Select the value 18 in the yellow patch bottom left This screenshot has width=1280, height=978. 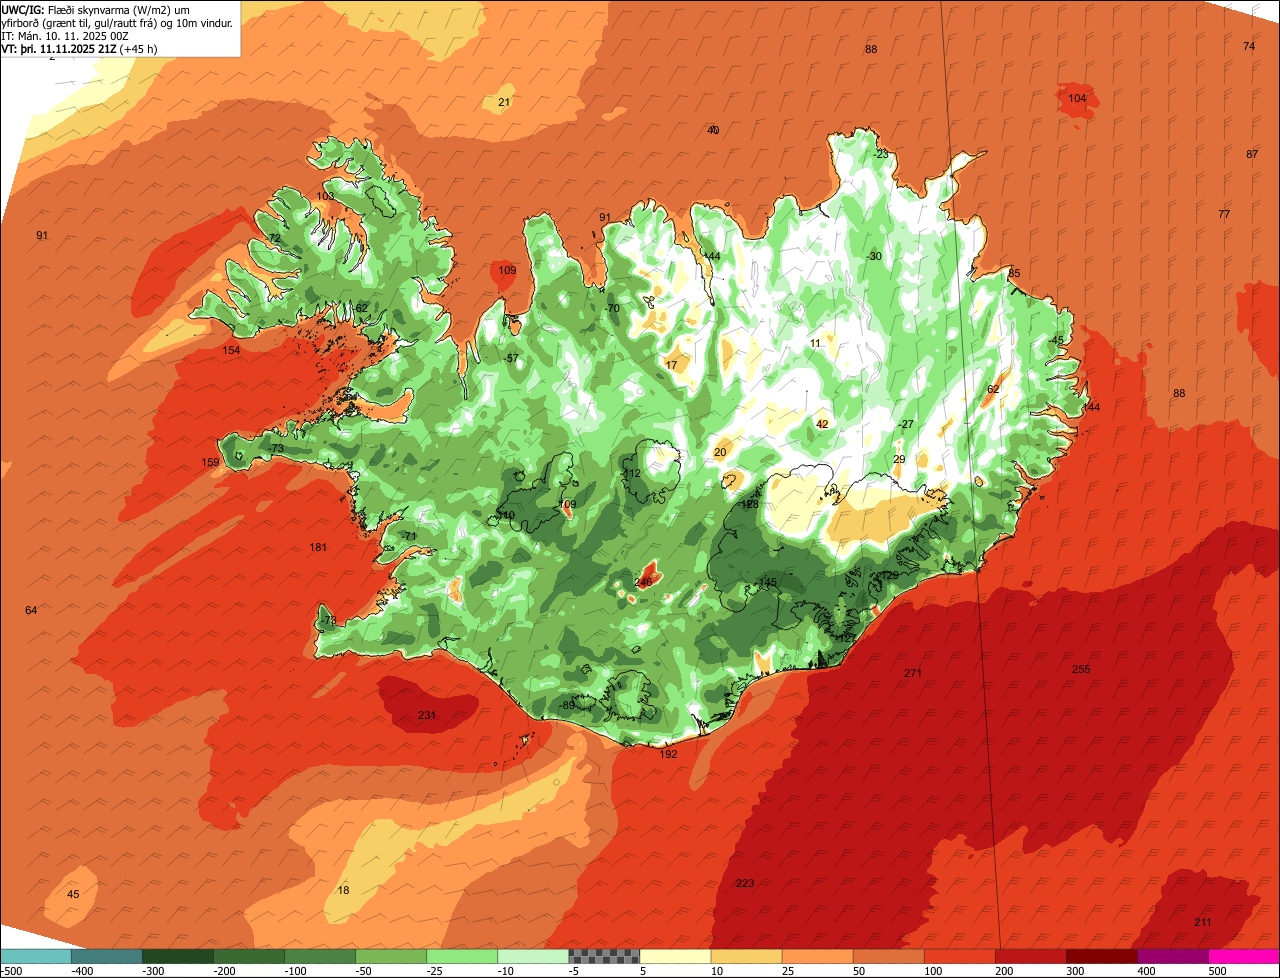(343, 890)
